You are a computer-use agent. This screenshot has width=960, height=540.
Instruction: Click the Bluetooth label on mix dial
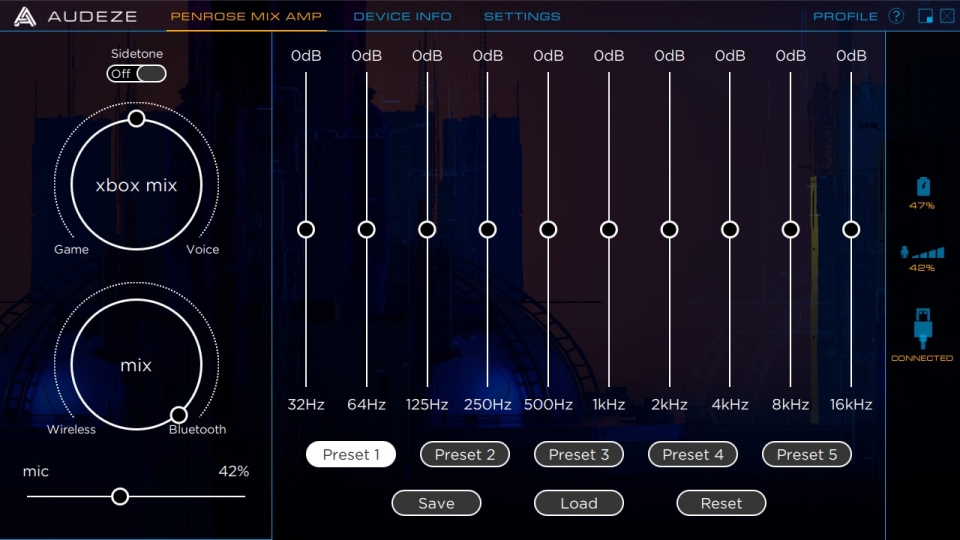[197, 429]
